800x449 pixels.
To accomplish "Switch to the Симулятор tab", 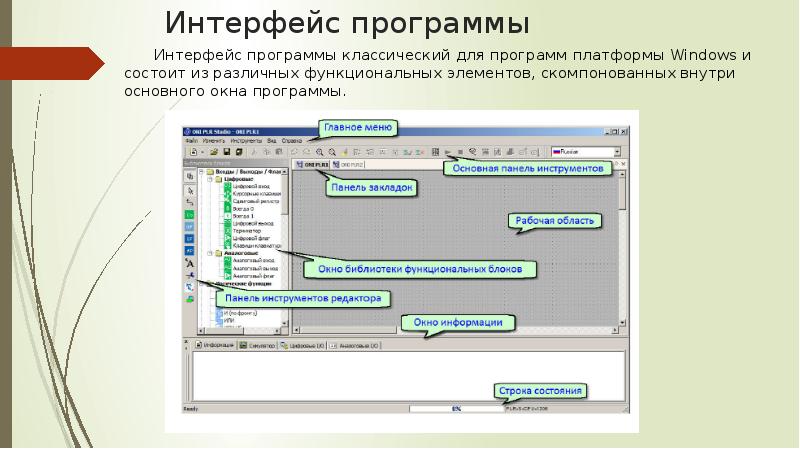I will pos(258,345).
